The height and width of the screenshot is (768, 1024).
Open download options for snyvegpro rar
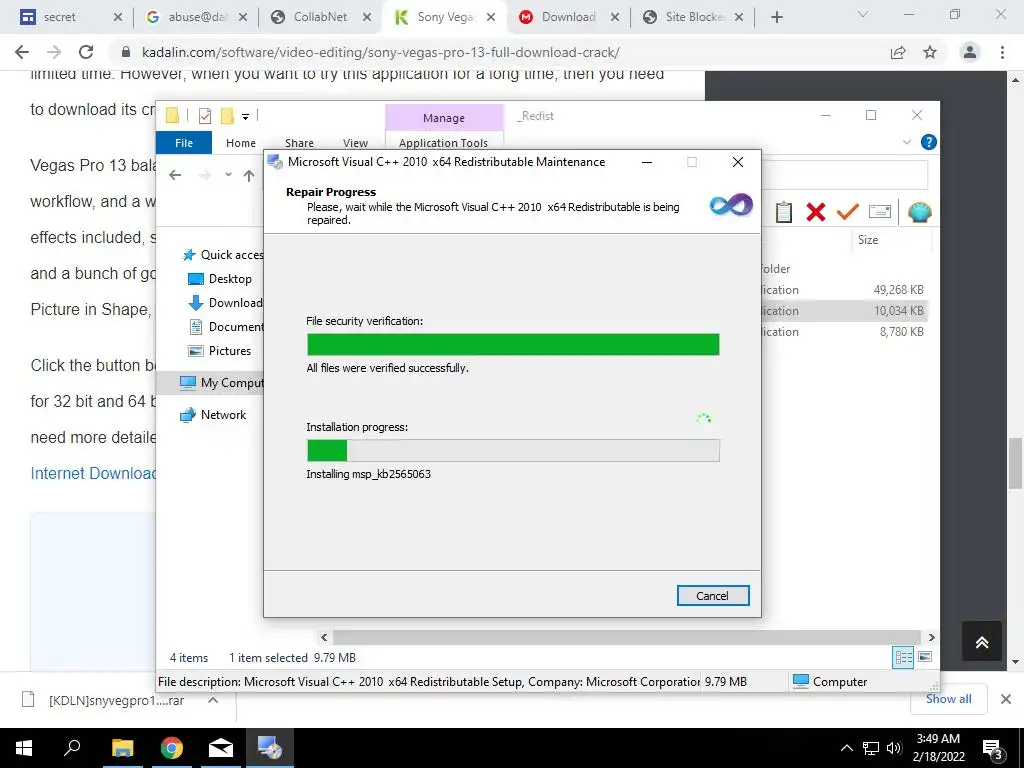tap(212, 700)
